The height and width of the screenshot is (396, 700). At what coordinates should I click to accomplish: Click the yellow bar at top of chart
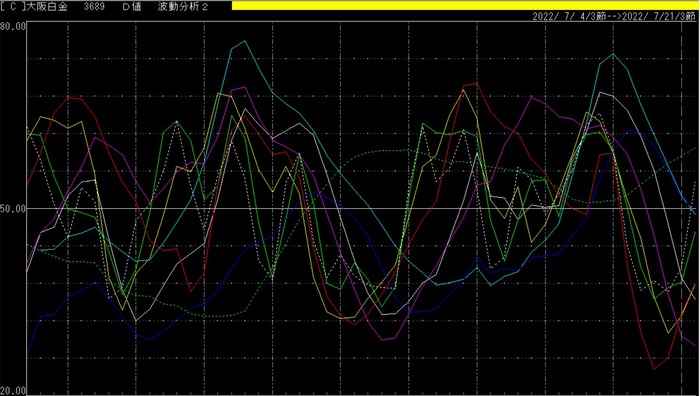(x=466, y=5)
